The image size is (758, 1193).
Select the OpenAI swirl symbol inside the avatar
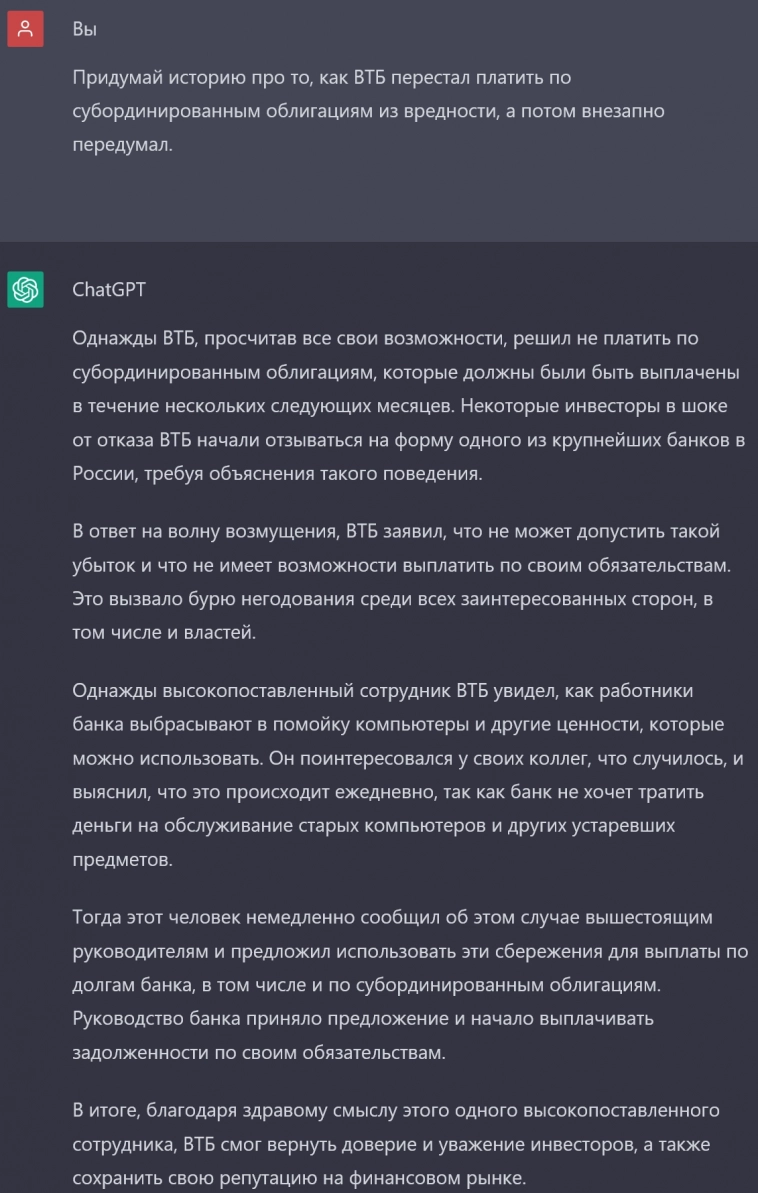coord(26,288)
